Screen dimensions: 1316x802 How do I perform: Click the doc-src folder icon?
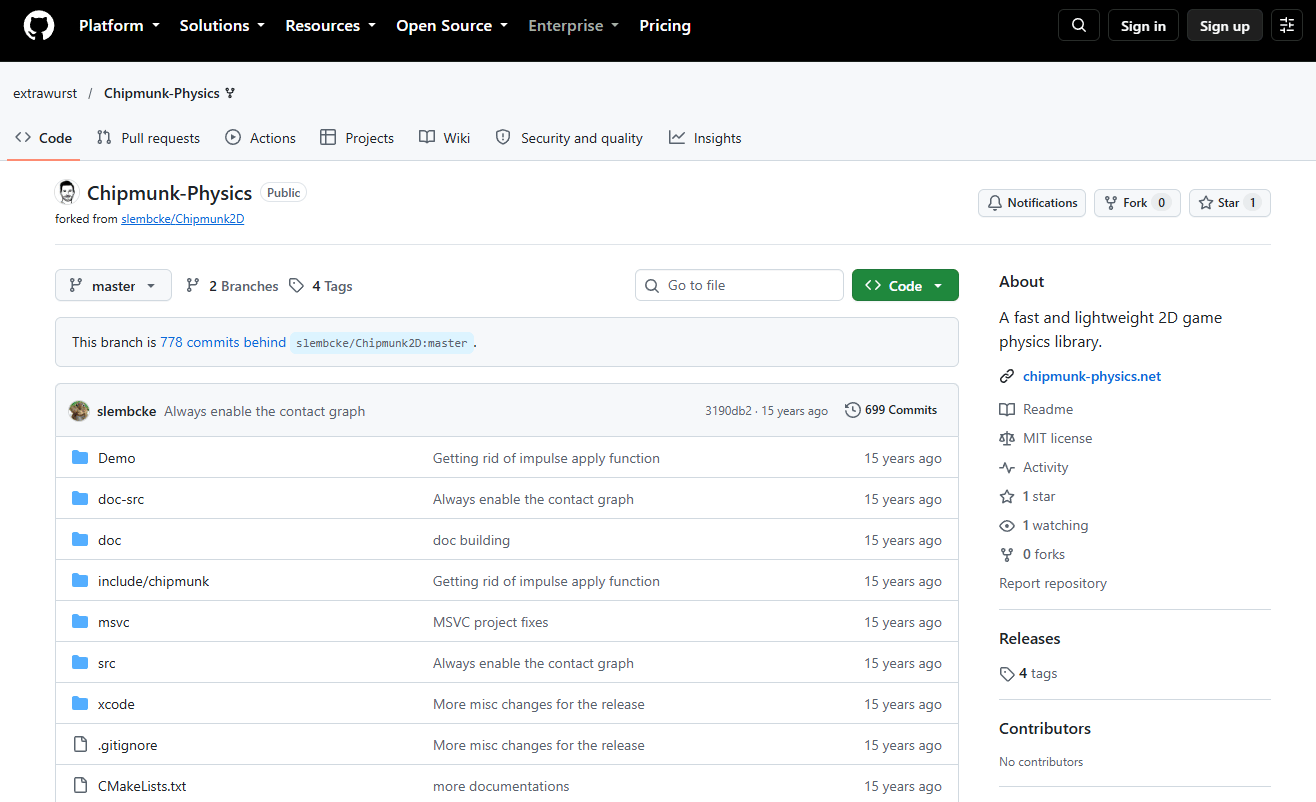80,499
